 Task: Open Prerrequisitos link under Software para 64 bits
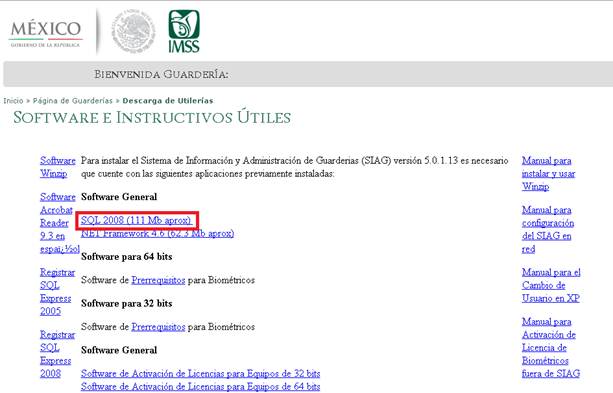(x=158, y=280)
